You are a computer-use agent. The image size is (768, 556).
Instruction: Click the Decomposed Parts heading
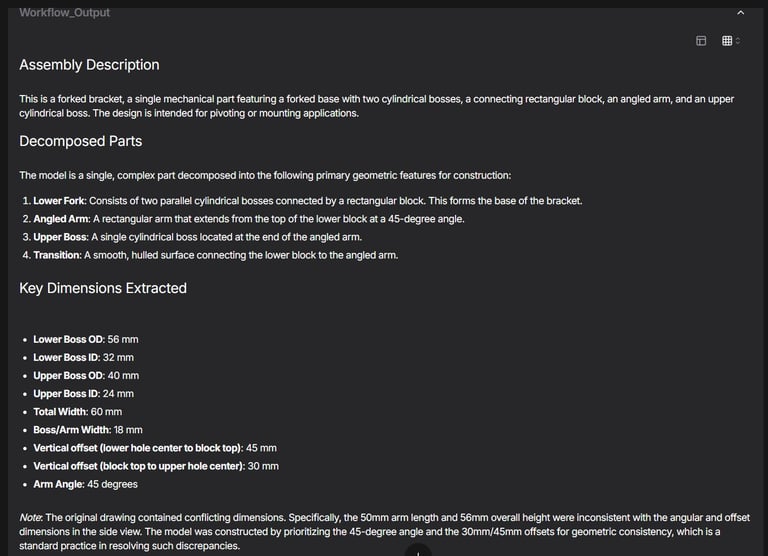click(80, 141)
